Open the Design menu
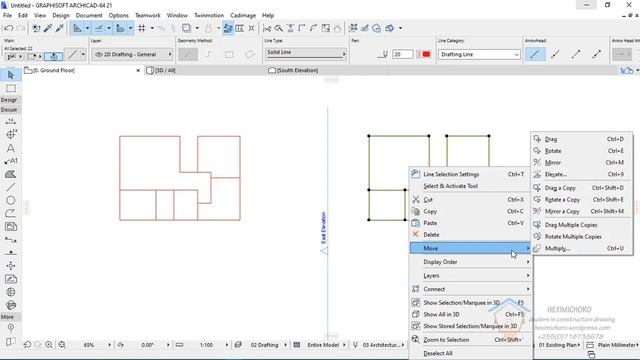Screen dimensions: 640x360 [x=61, y=16]
